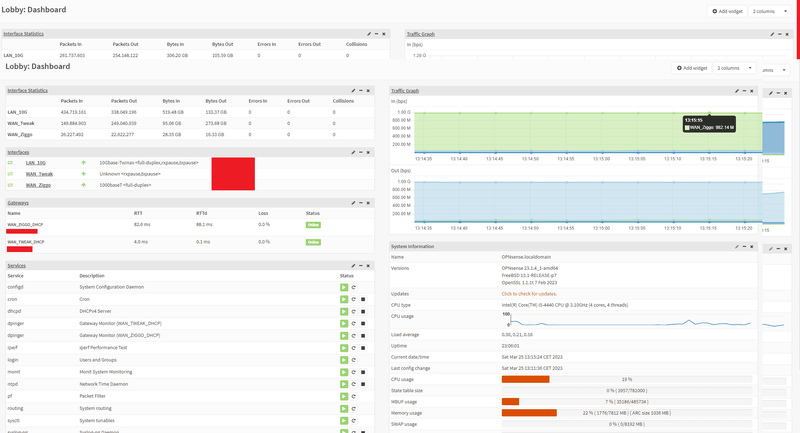Restart the ntpd Network Time Daemon

pyautogui.click(x=354, y=384)
